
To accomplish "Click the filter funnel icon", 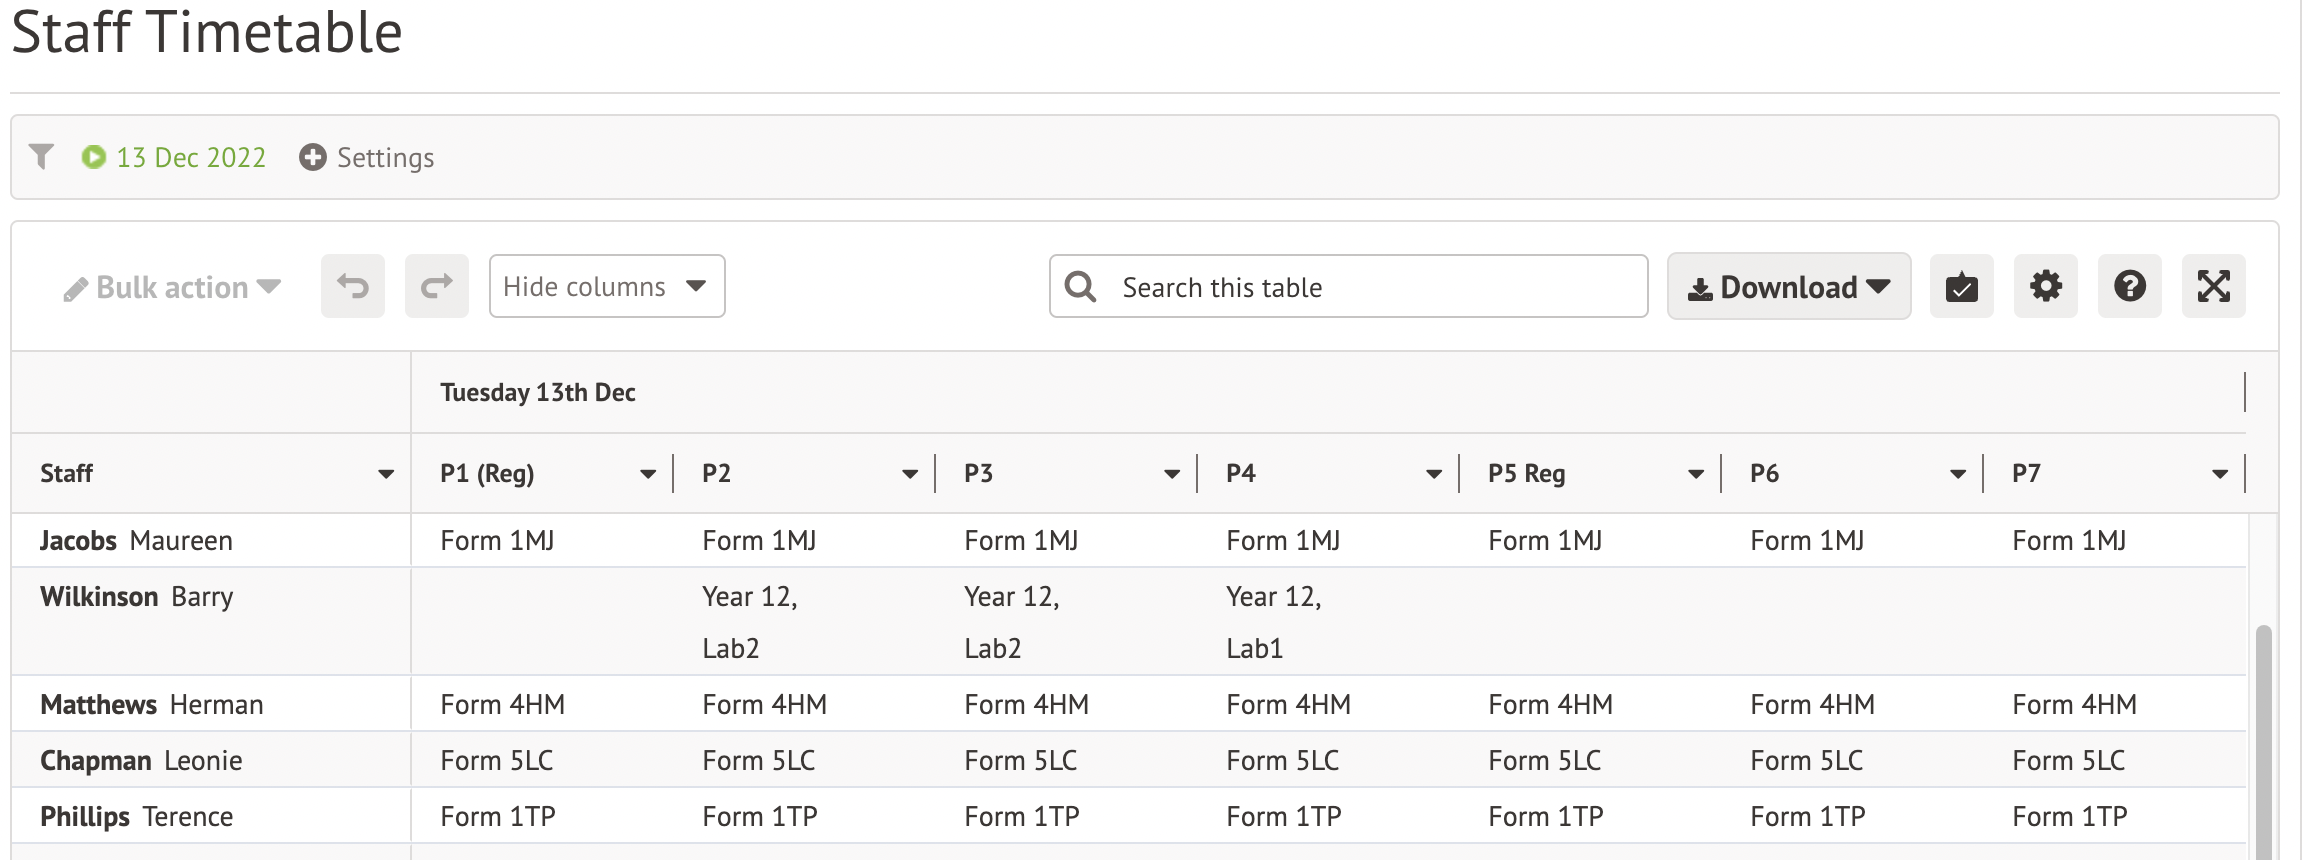I will [x=41, y=157].
